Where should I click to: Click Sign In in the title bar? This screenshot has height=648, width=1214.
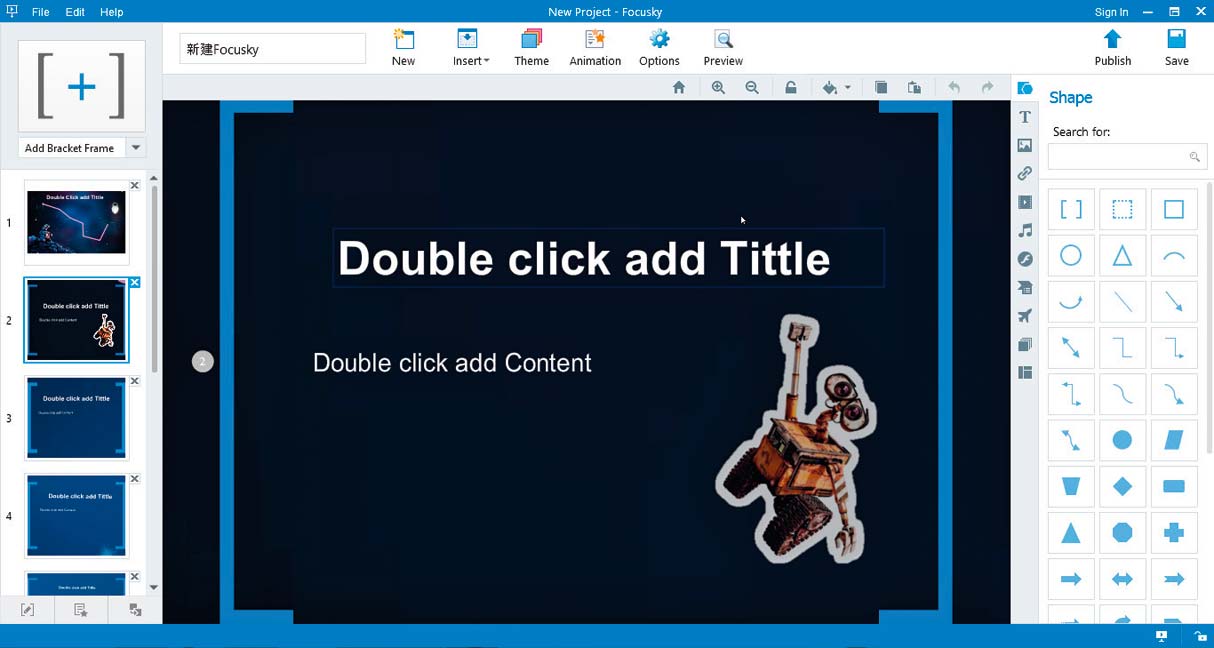pyautogui.click(x=1111, y=12)
